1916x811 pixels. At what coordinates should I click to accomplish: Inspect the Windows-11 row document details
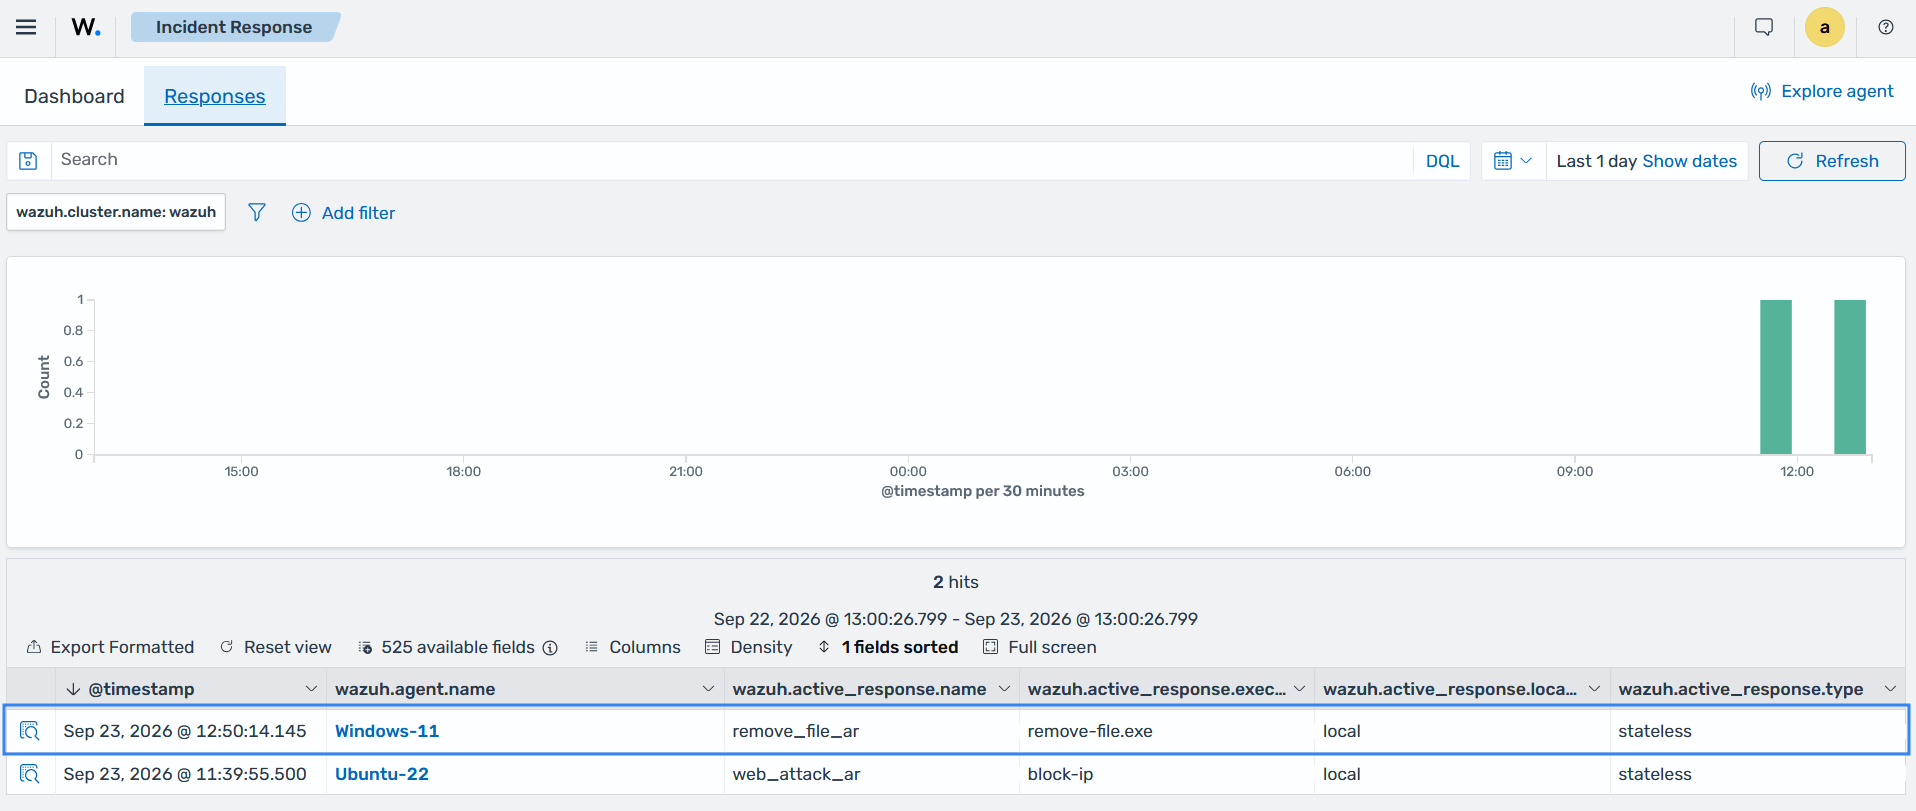pyautogui.click(x=30, y=731)
